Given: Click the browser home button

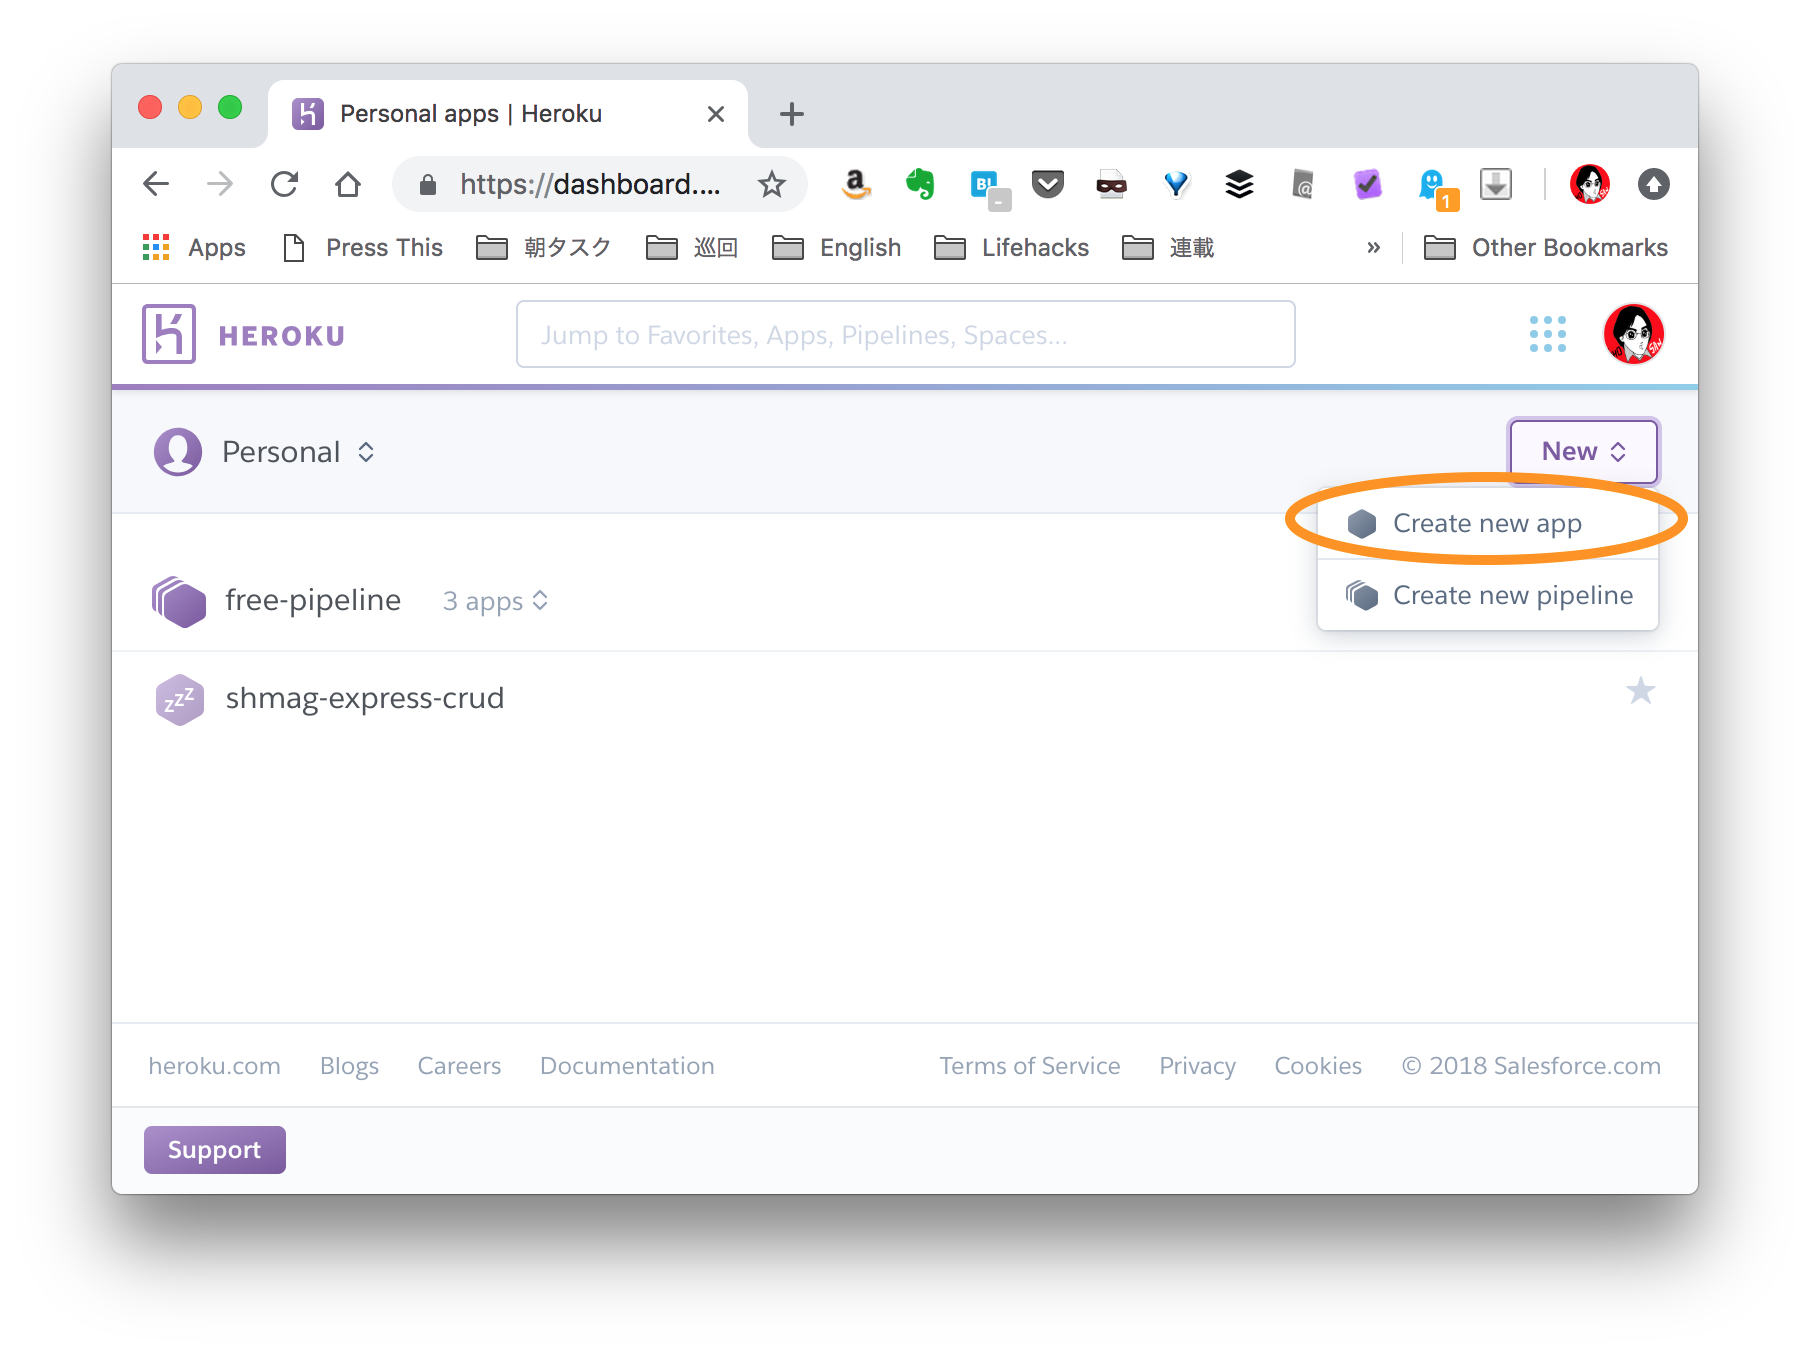Looking at the screenshot, I should (348, 184).
